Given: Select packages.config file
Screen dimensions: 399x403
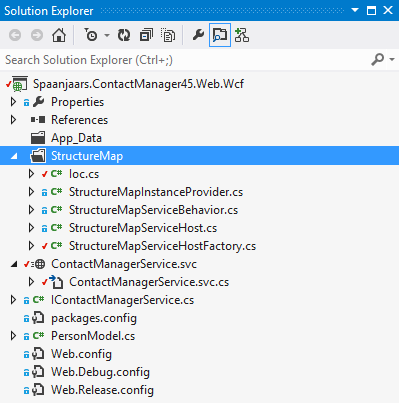Looking at the screenshot, I should [94, 318].
